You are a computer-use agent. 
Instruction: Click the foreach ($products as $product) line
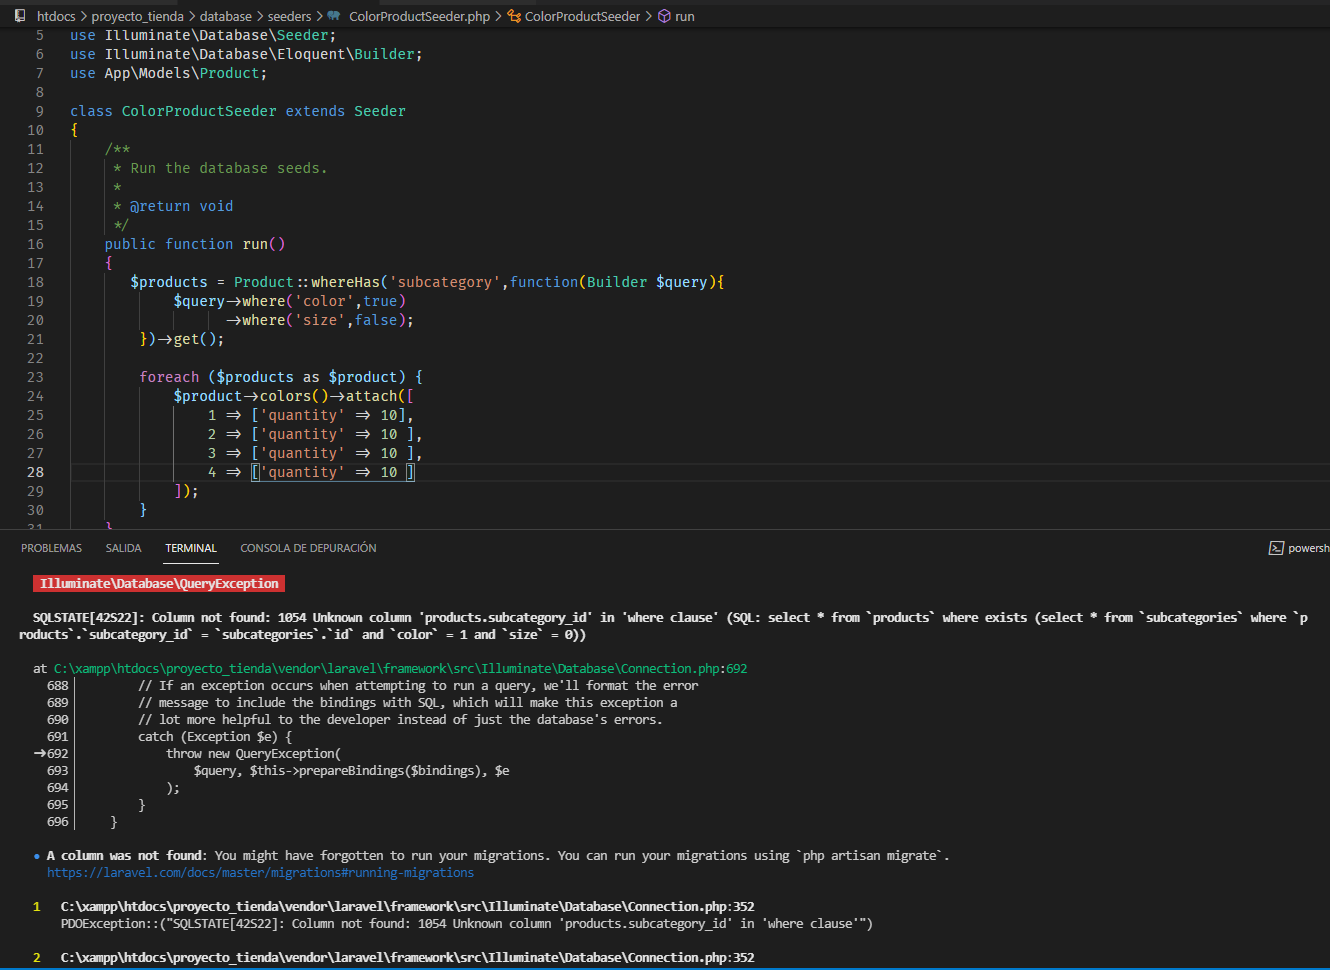click(x=281, y=377)
